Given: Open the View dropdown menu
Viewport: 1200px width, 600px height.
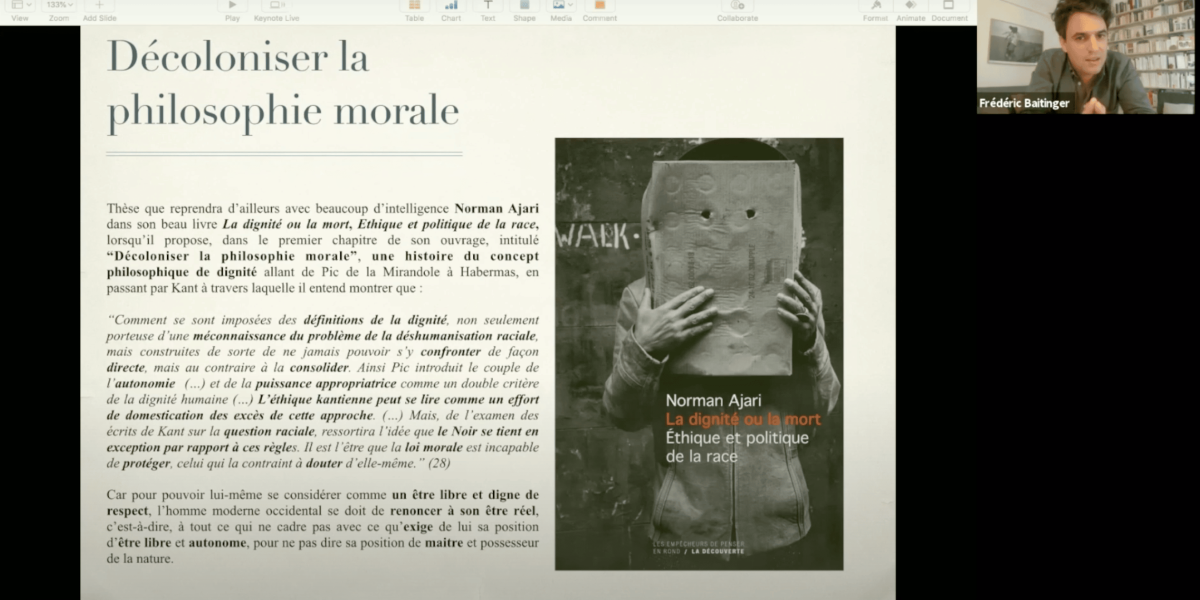Looking at the screenshot, I should (20, 6).
